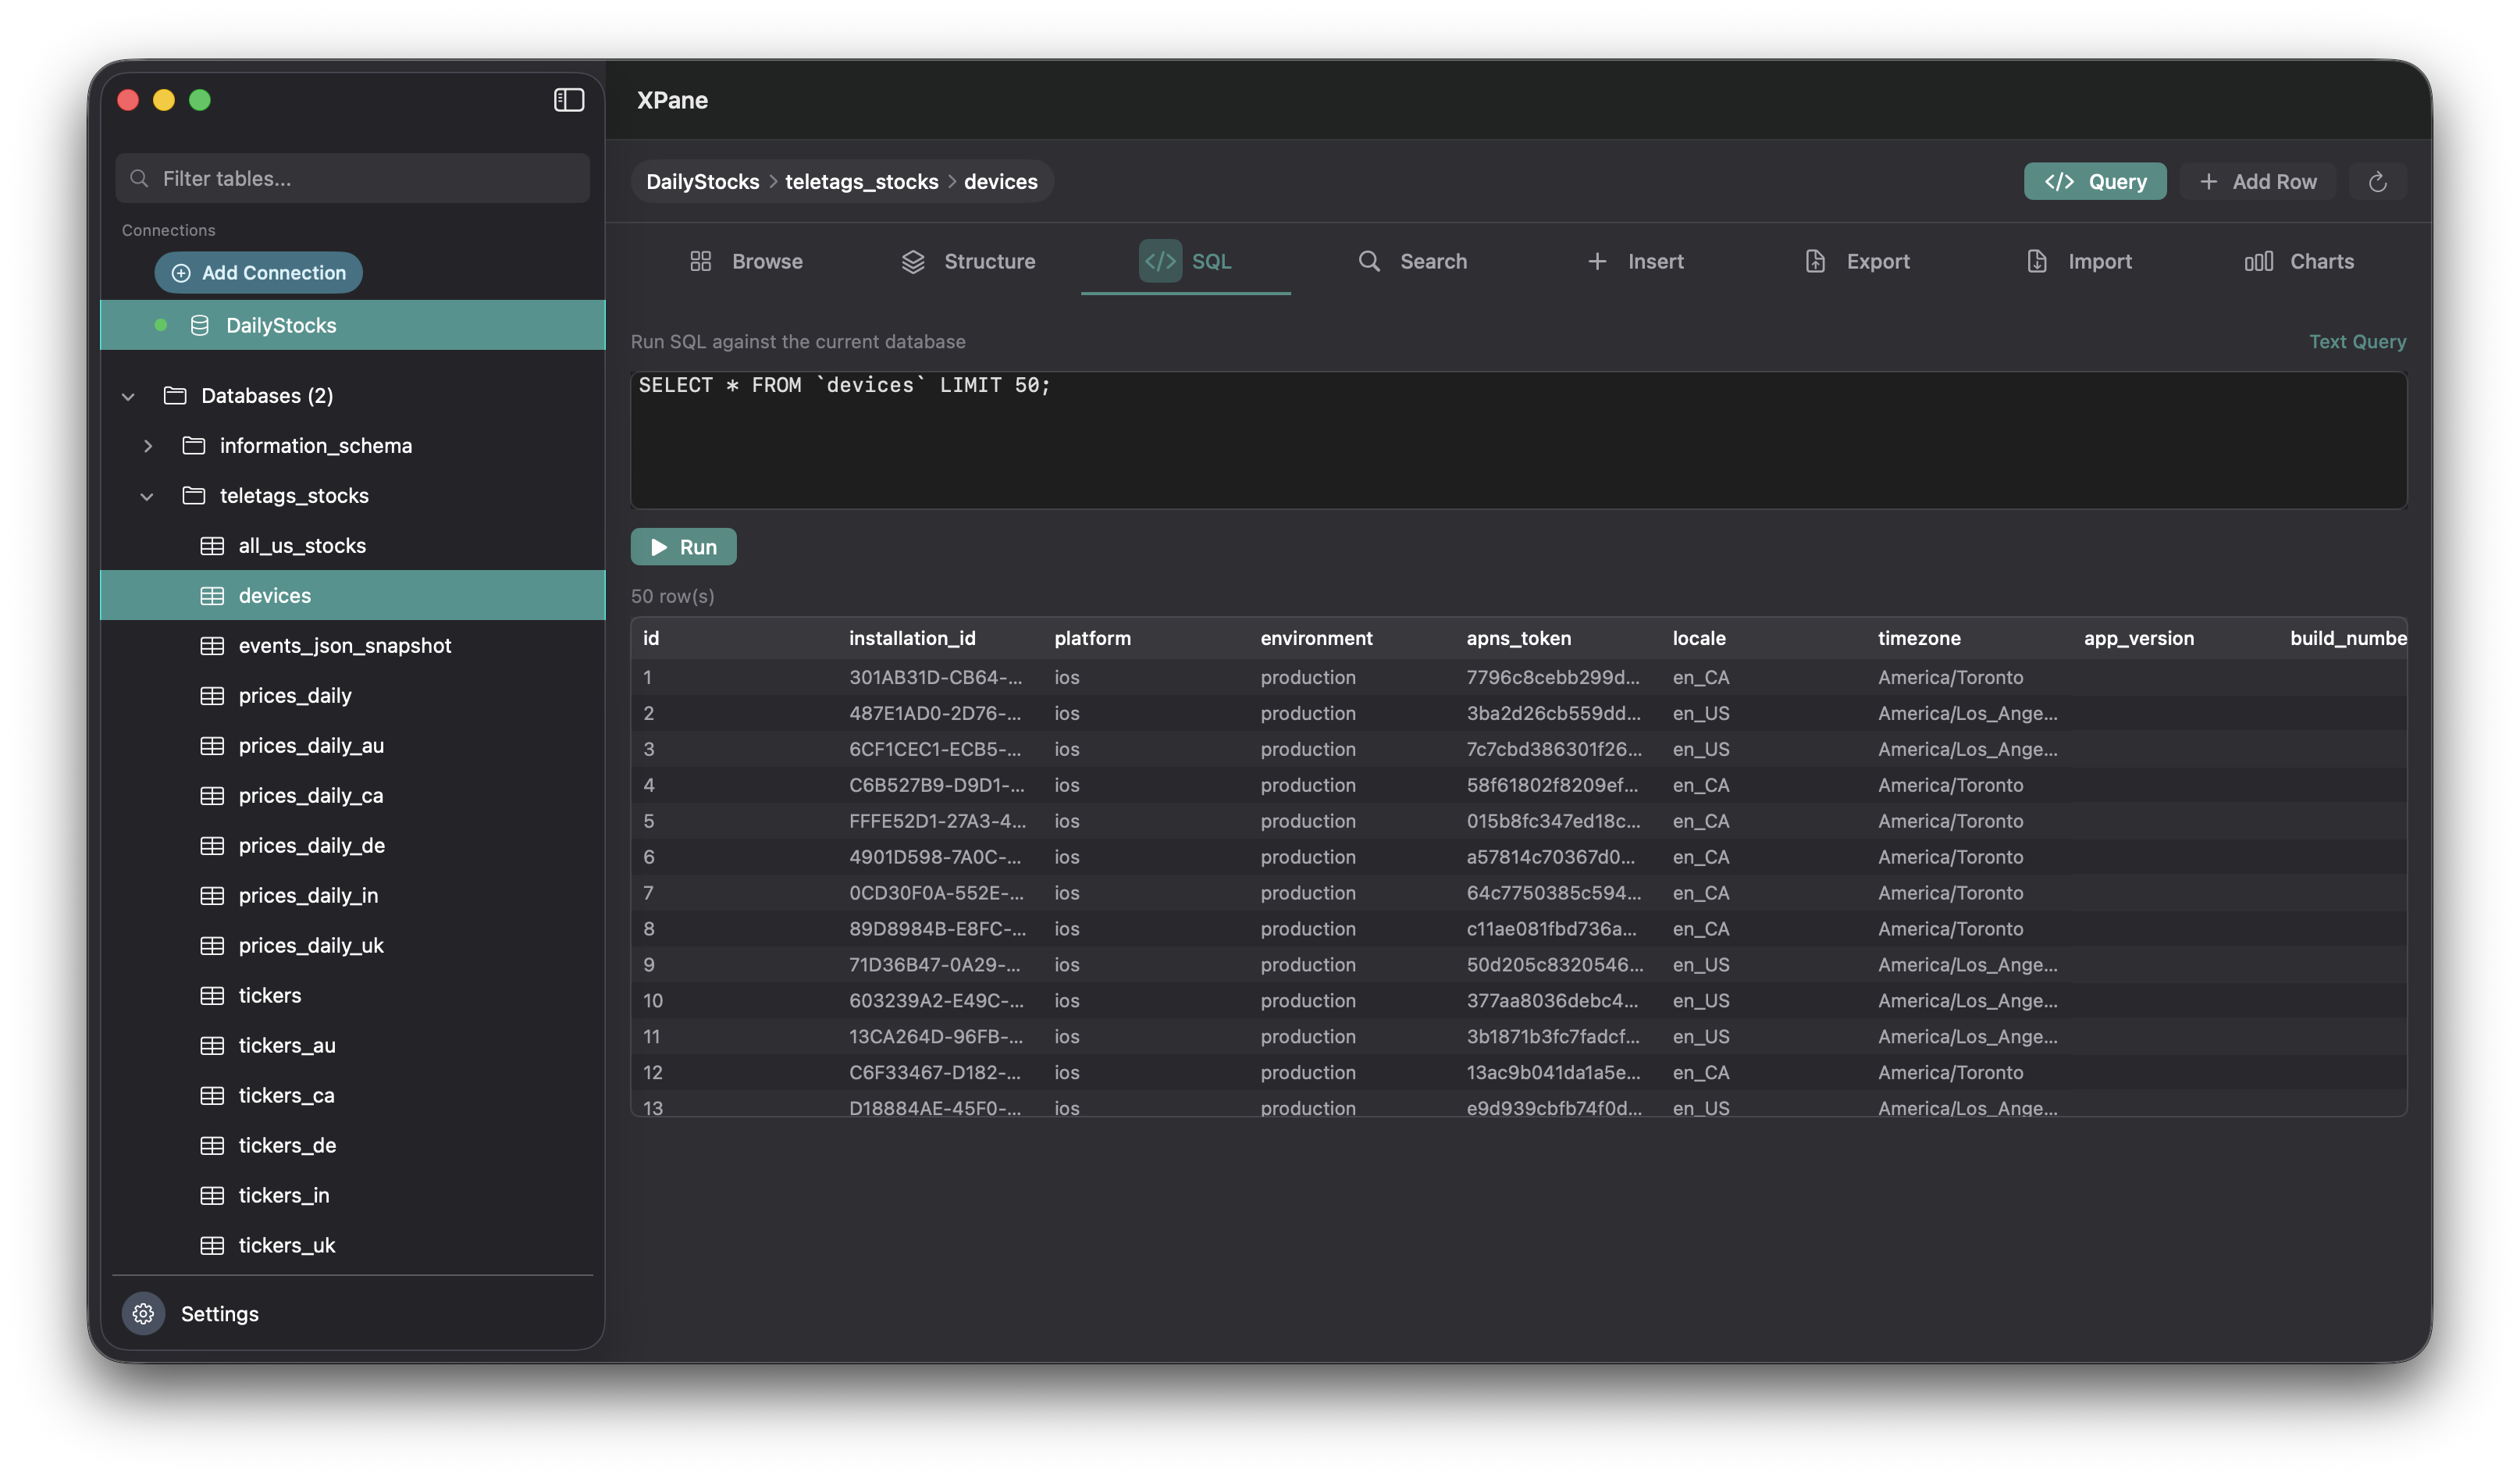
Task: Click cell 301AB31D-CB64-... in row 1
Action: [935, 678]
